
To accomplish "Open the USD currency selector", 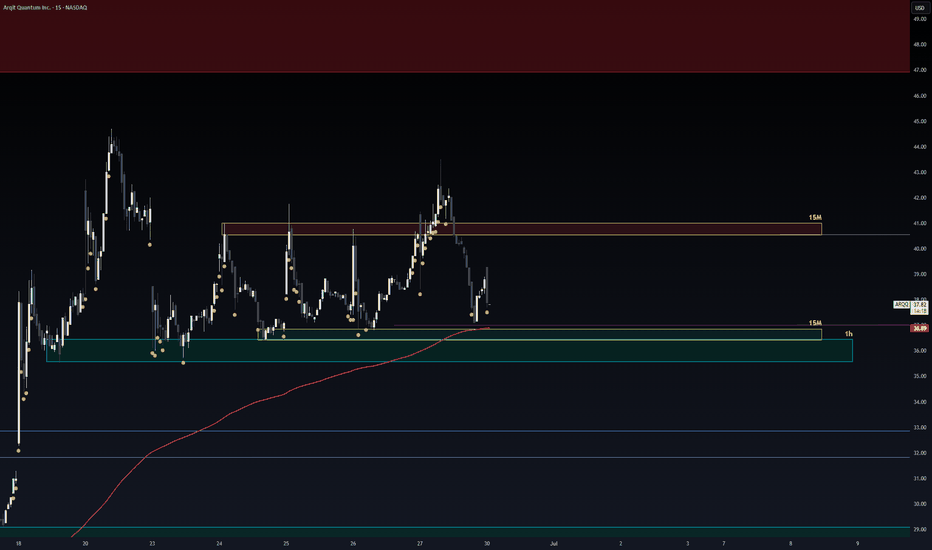I will coord(920,8).
